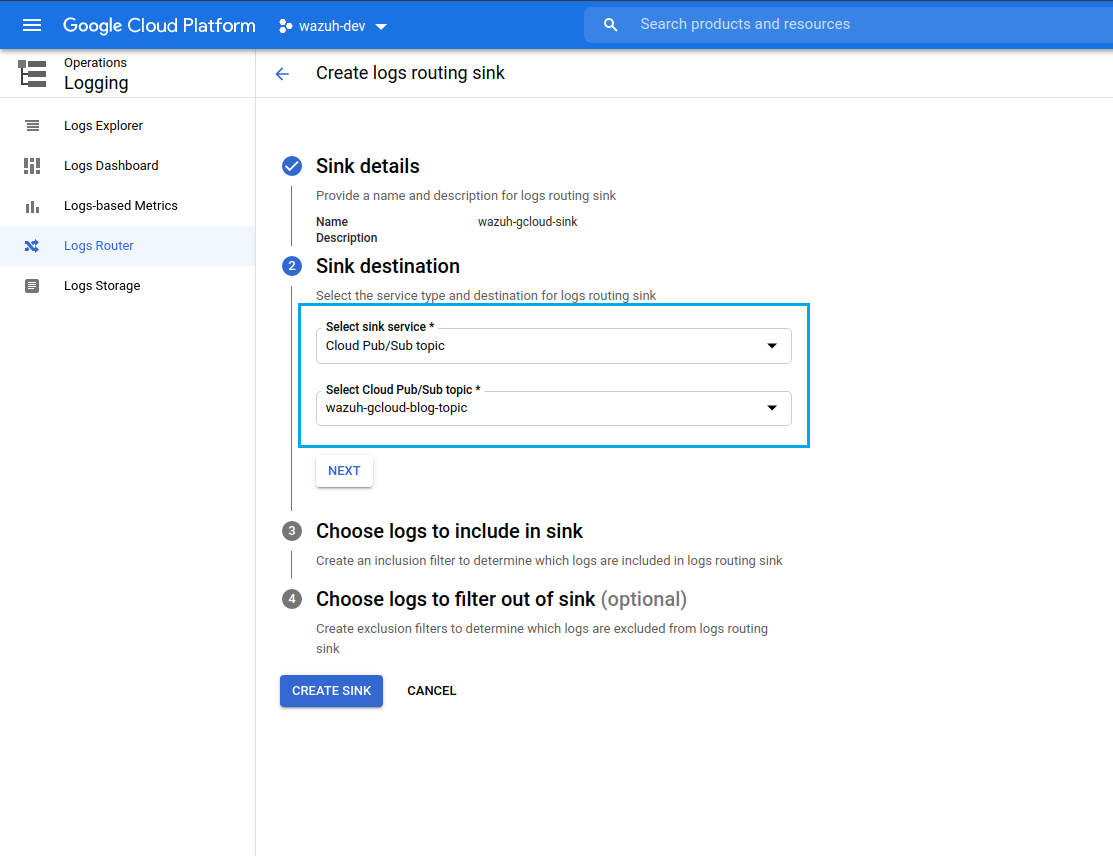This screenshot has height=856, width=1113.
Task: Click the Google Cloud Platform logo text
Action: pos(159,26)
